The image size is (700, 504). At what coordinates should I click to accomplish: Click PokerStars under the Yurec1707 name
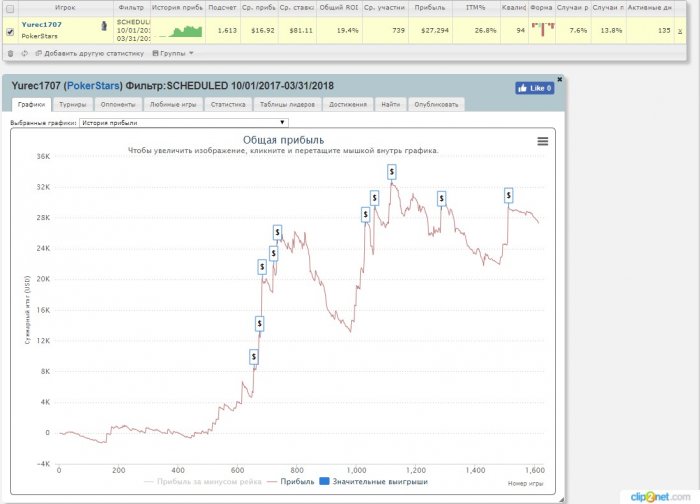click(x=39, y=36)
